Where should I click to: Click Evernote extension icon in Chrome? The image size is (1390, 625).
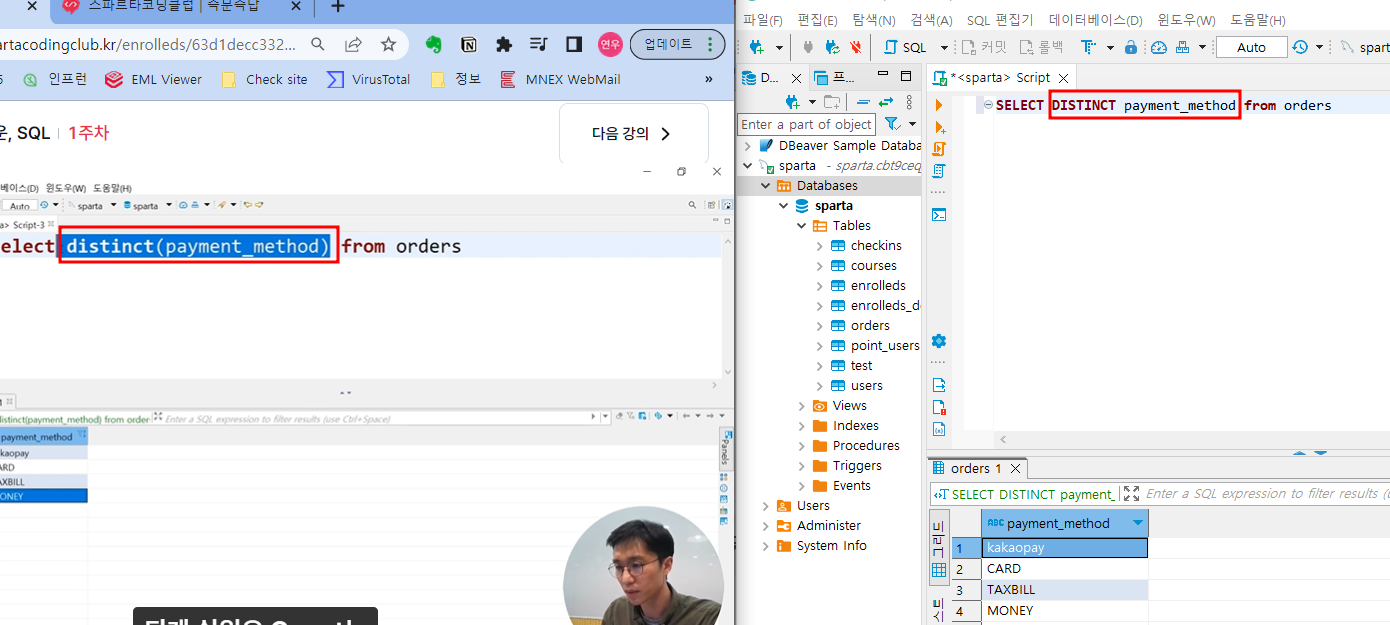pos(433,45)
